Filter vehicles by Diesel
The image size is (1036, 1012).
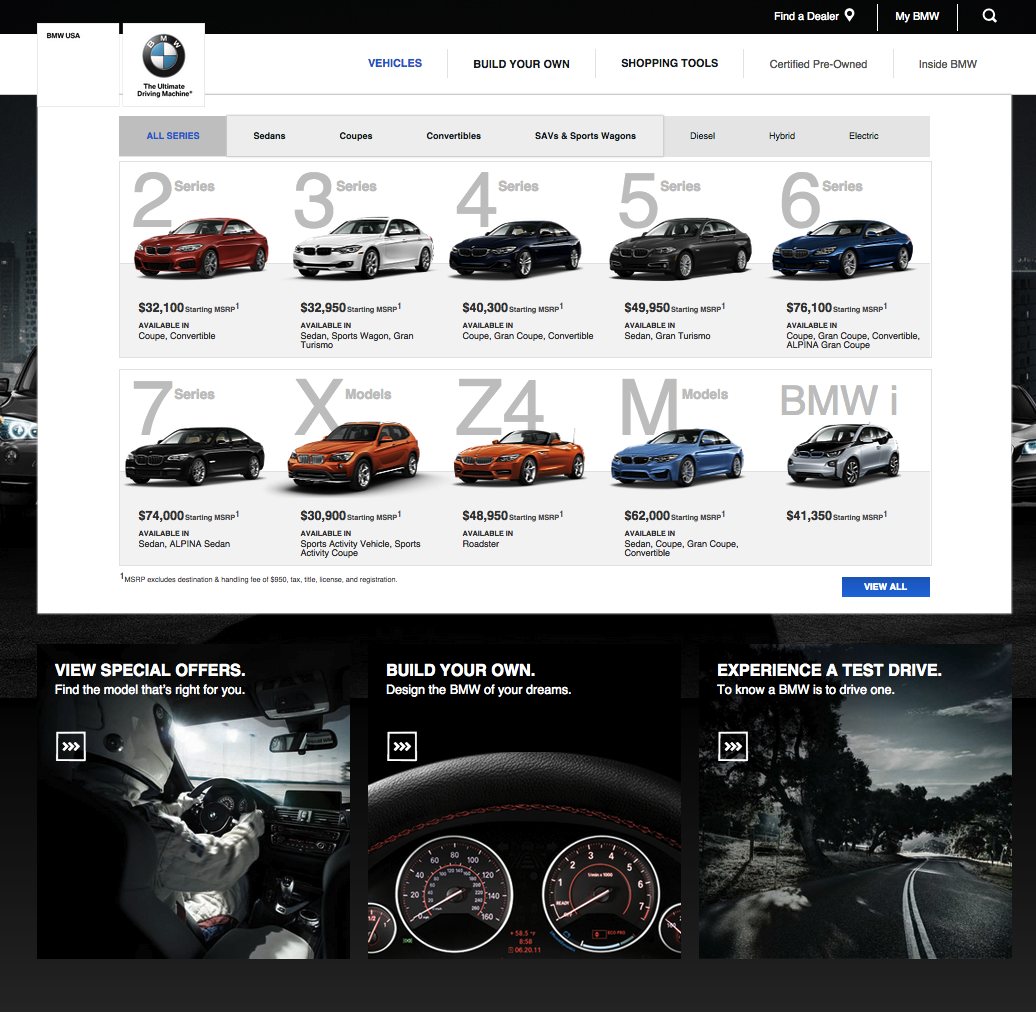pyautogui.click(x=702, y=136)
